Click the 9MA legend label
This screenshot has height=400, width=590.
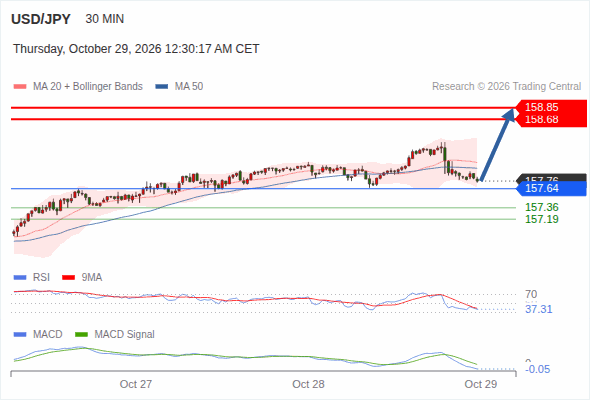(92, 278)
